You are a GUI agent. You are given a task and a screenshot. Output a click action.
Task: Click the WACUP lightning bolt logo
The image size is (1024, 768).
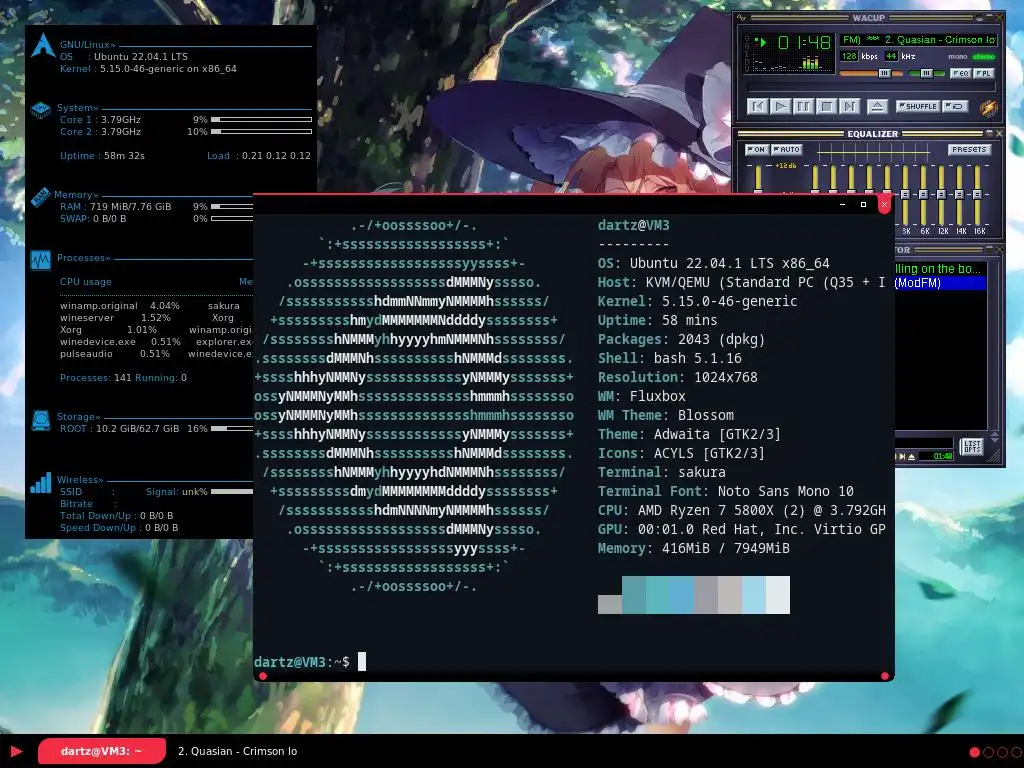point(988,107)
